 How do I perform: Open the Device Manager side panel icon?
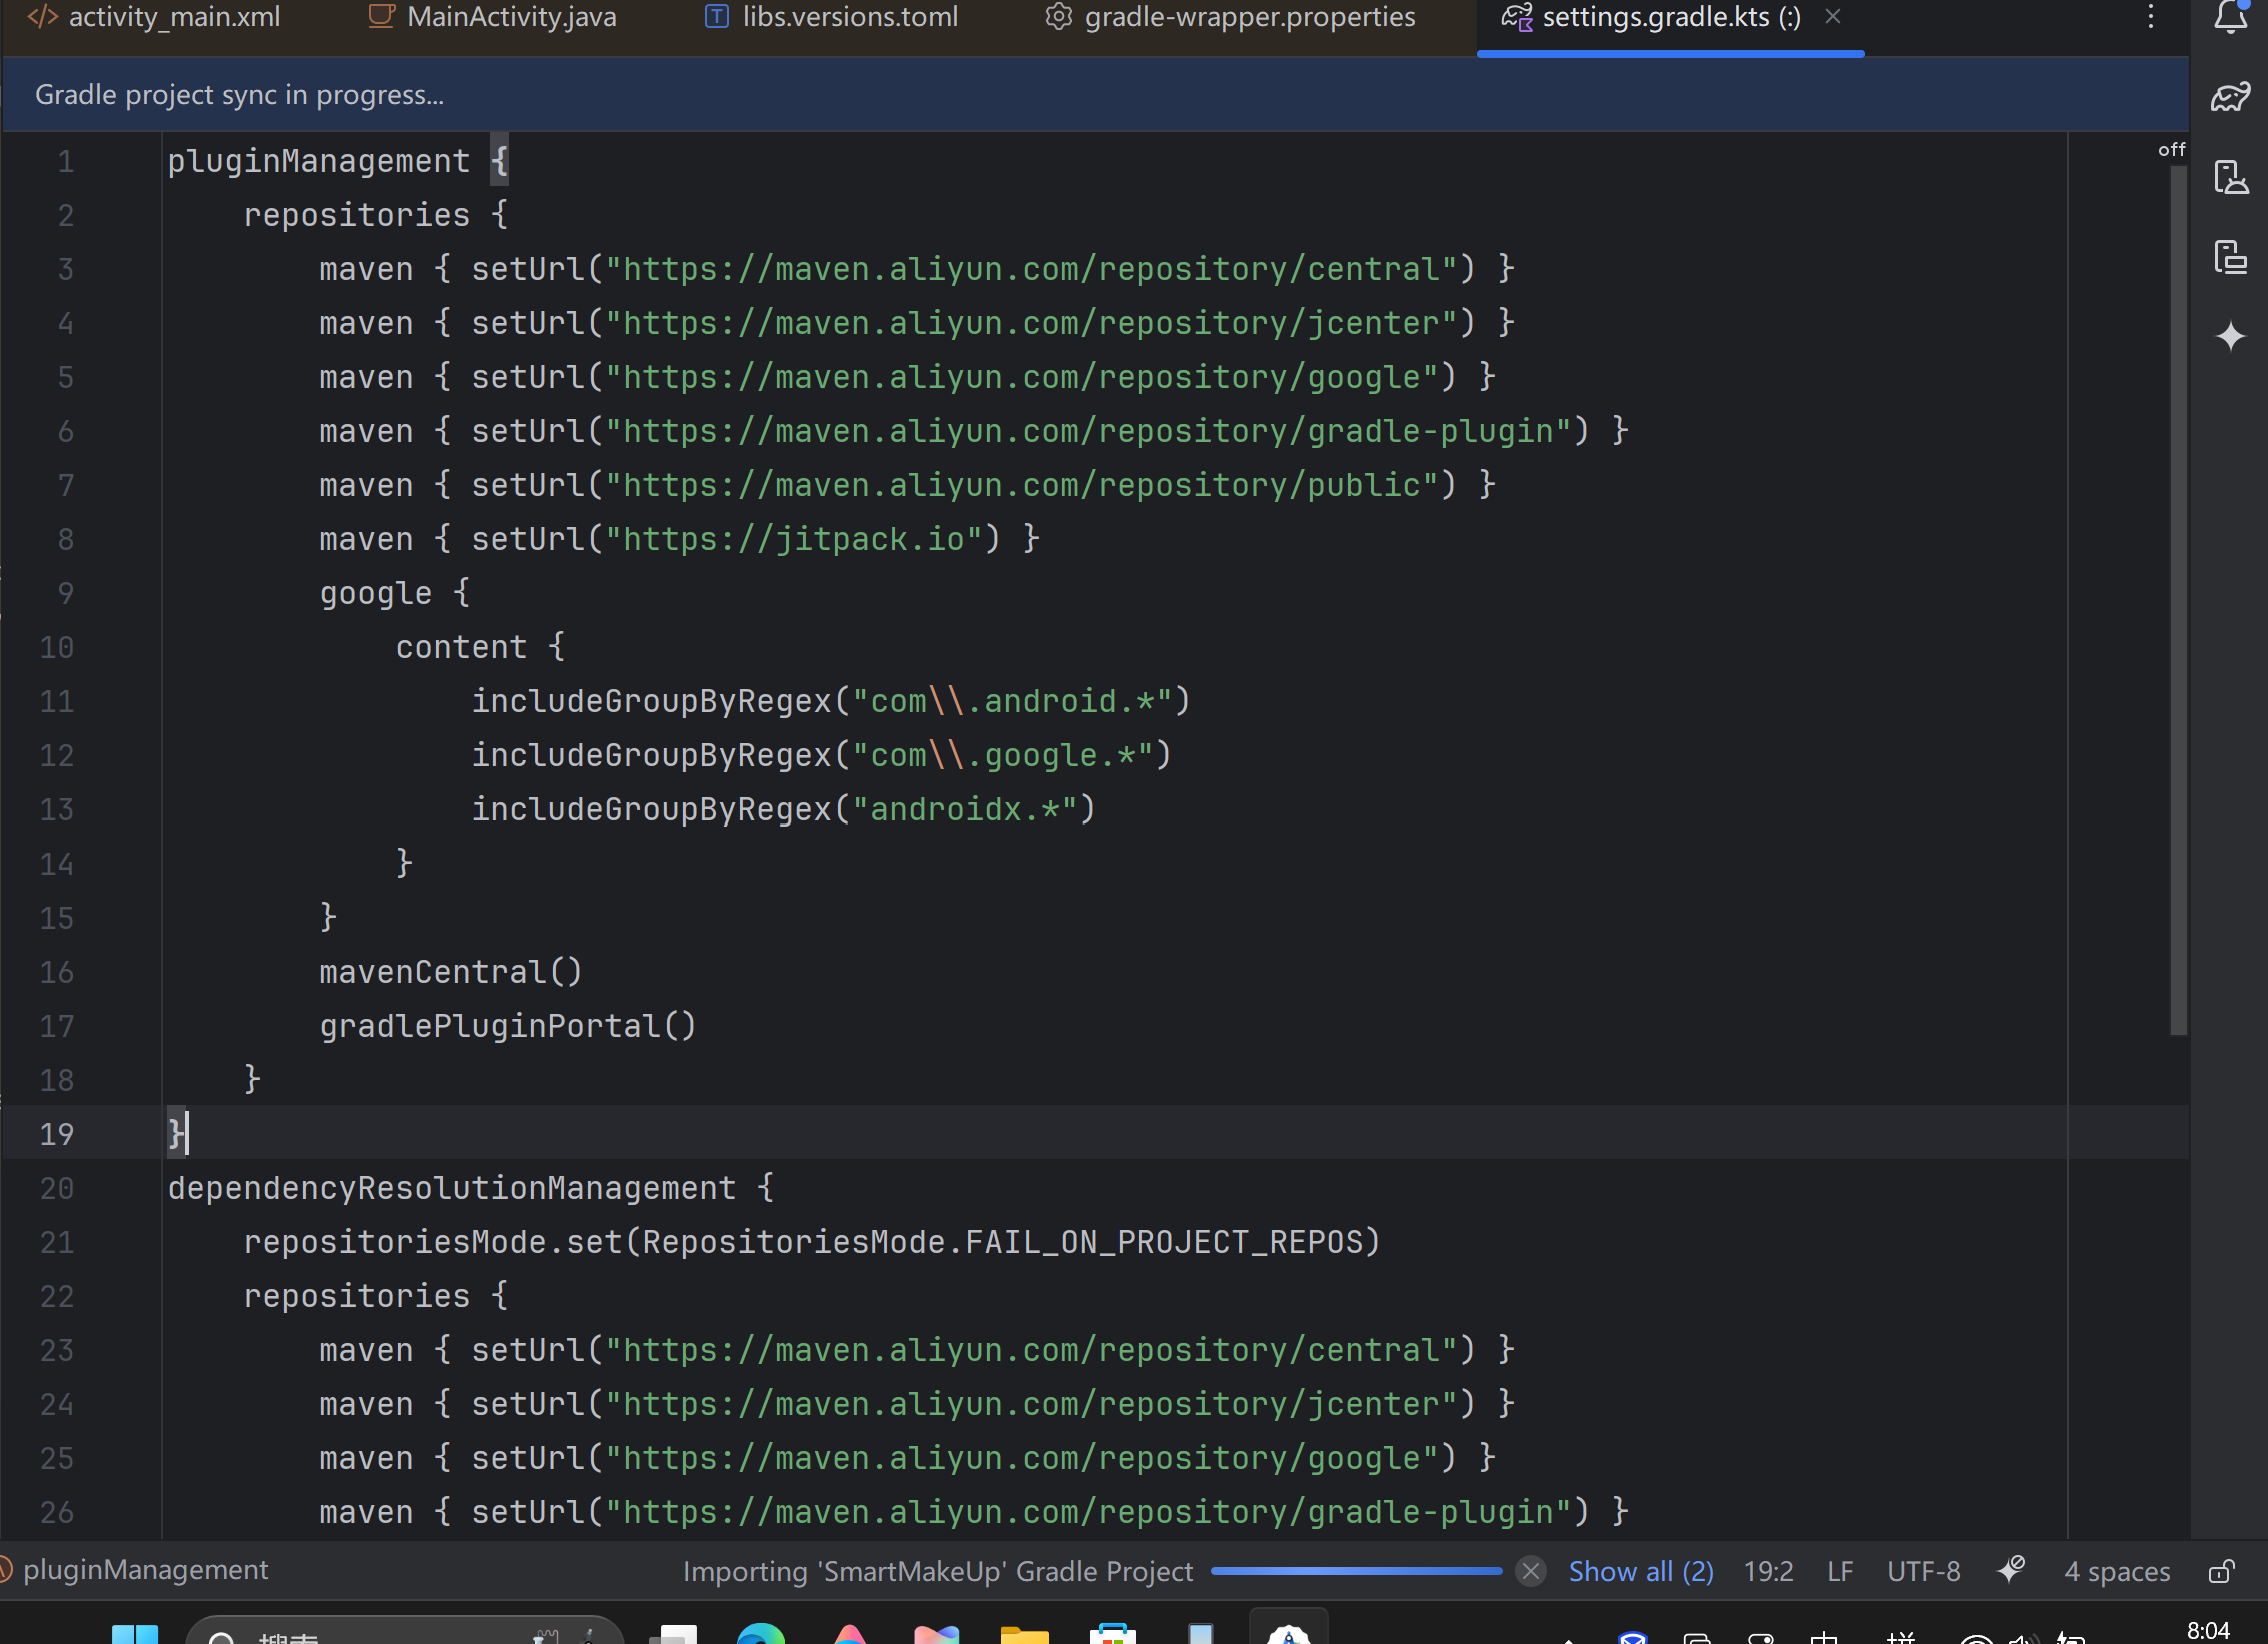(2229, 178)
